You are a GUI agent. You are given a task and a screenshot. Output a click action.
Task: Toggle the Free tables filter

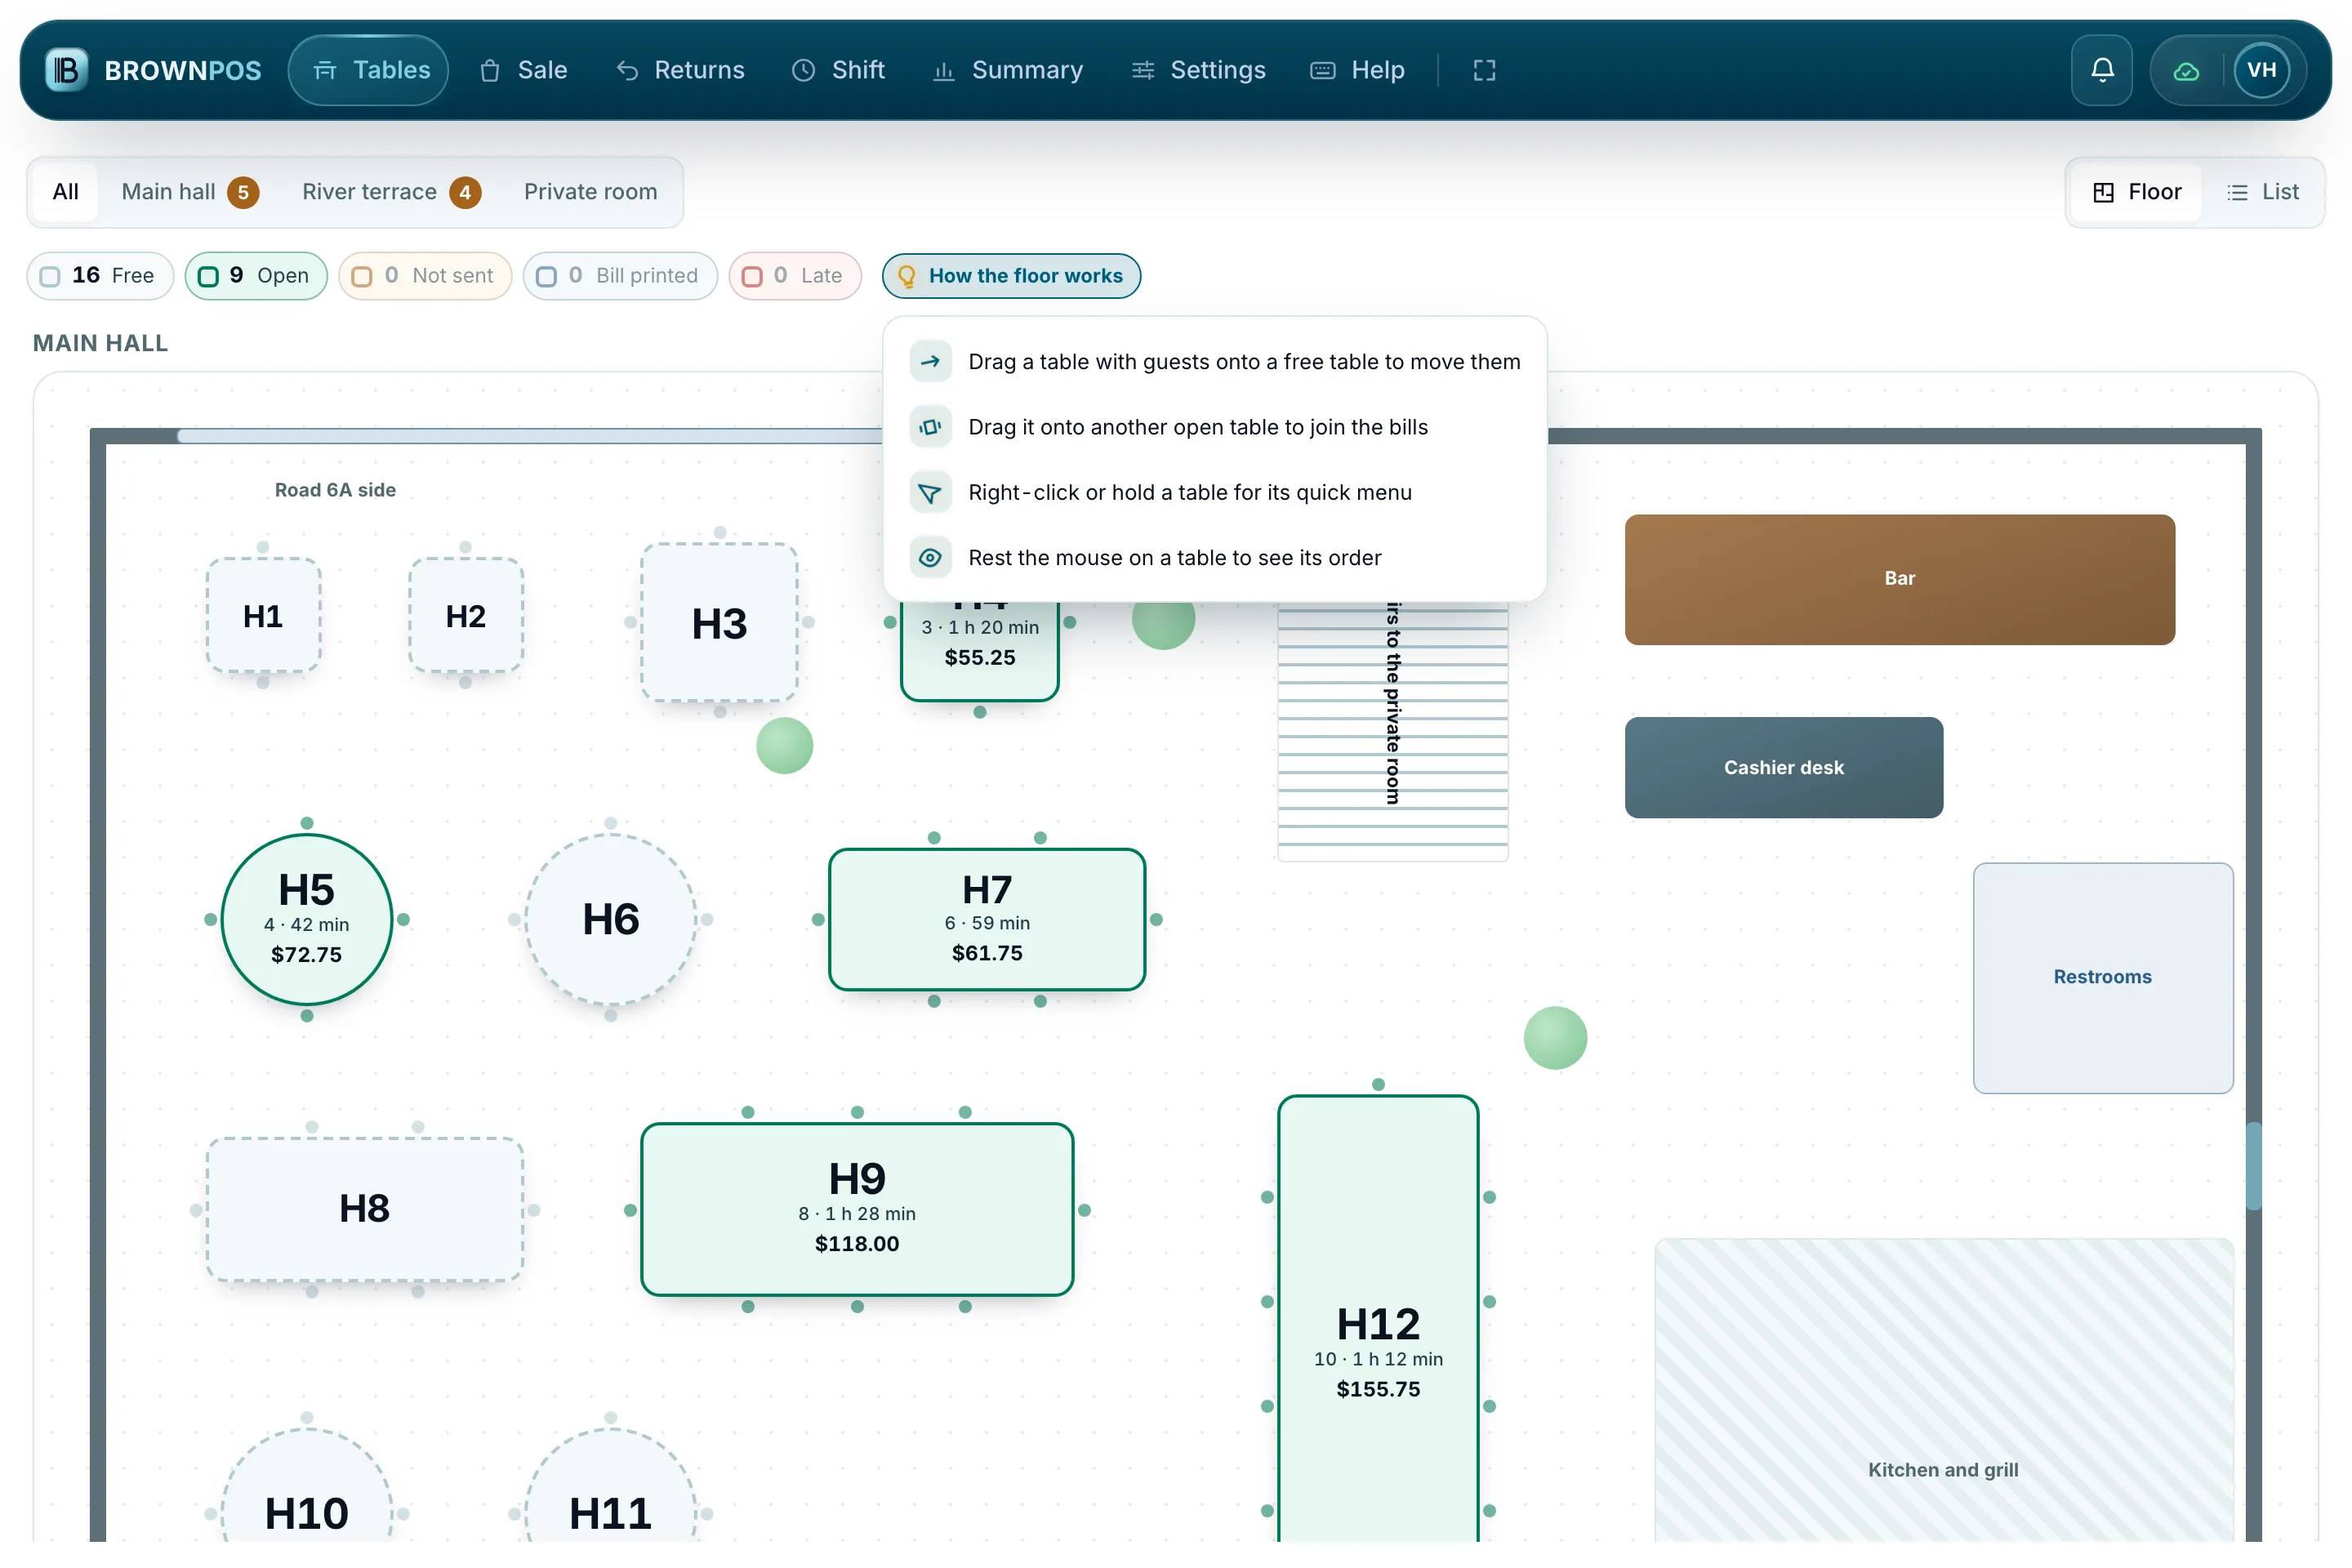100,276
